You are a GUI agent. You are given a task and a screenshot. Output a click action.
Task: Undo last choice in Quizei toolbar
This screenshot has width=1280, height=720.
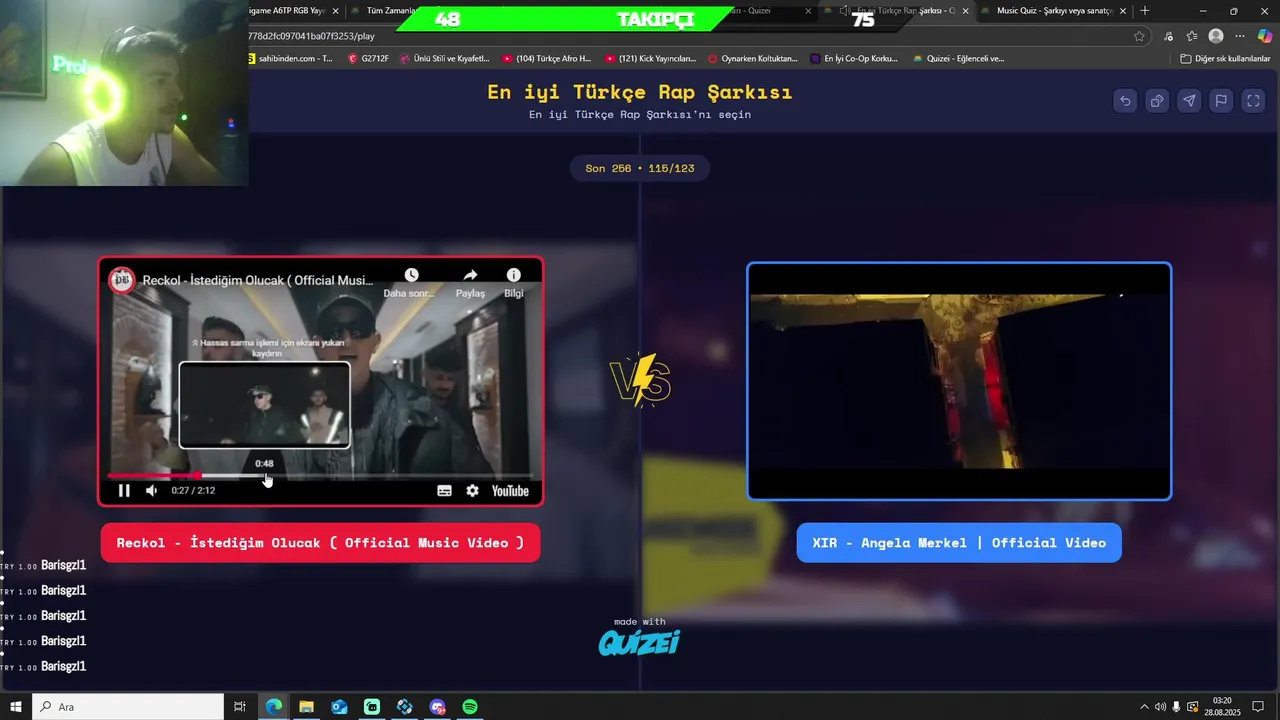click(x=1125, y=100)
